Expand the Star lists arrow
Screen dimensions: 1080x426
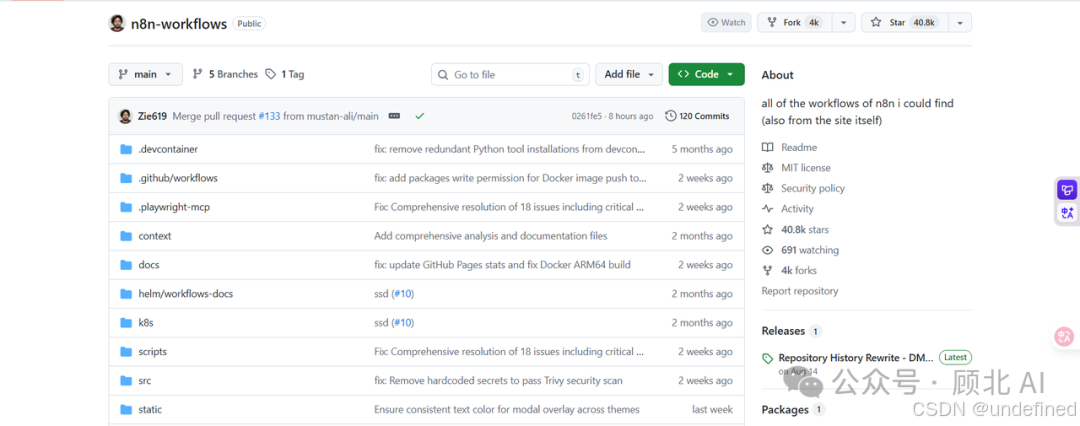pyautogui.click(x=960, y=23)
